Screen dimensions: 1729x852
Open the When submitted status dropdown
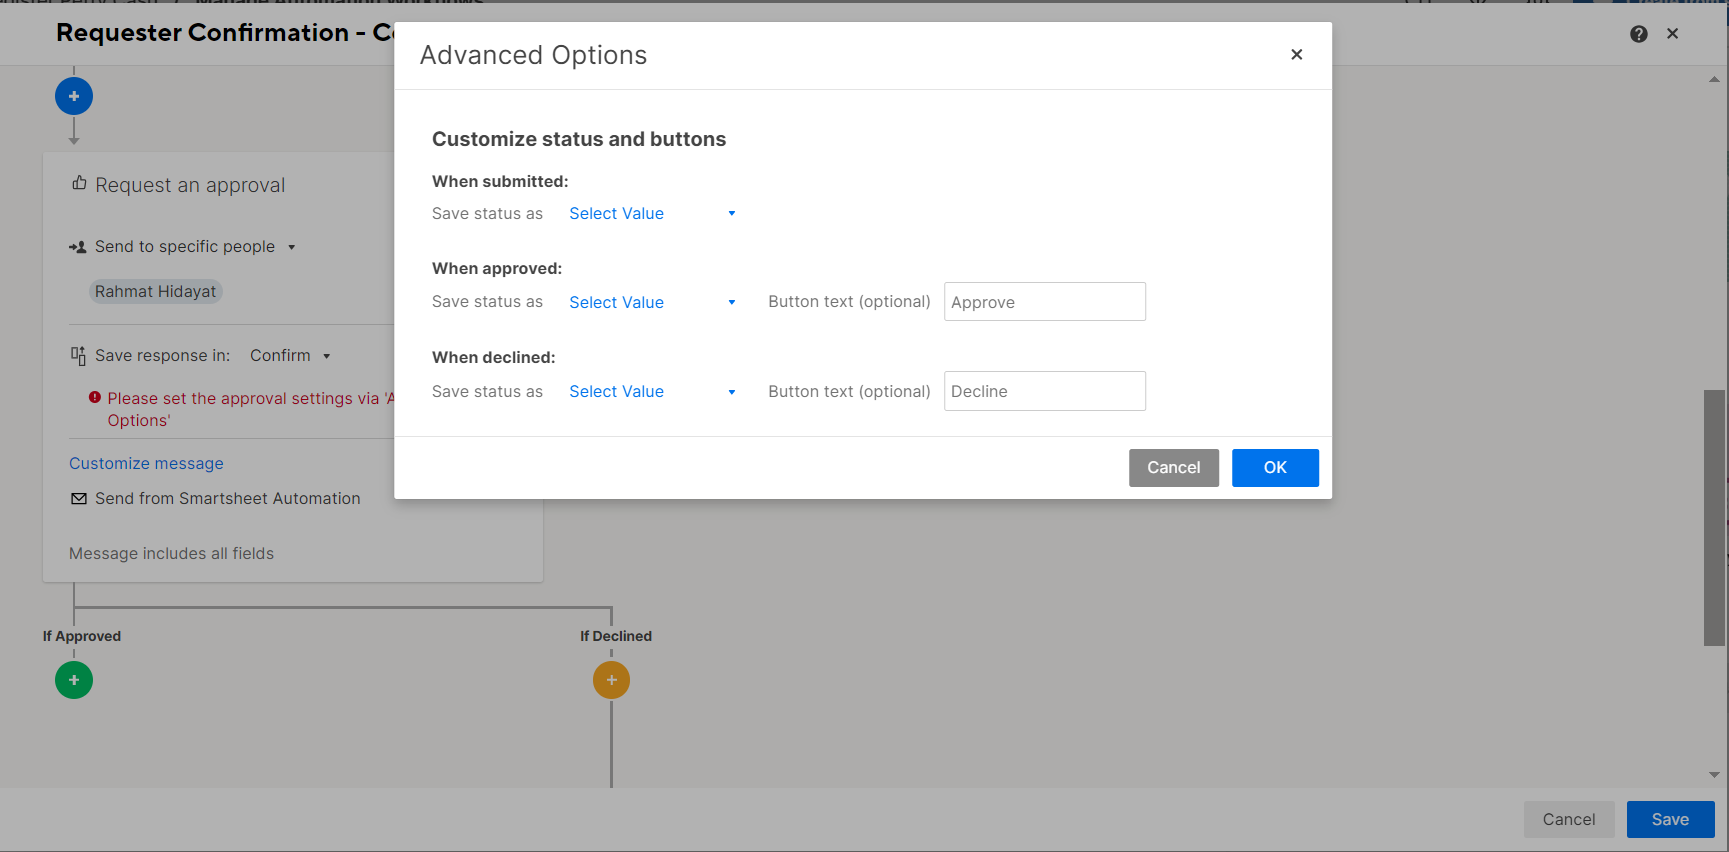[652, 214]
